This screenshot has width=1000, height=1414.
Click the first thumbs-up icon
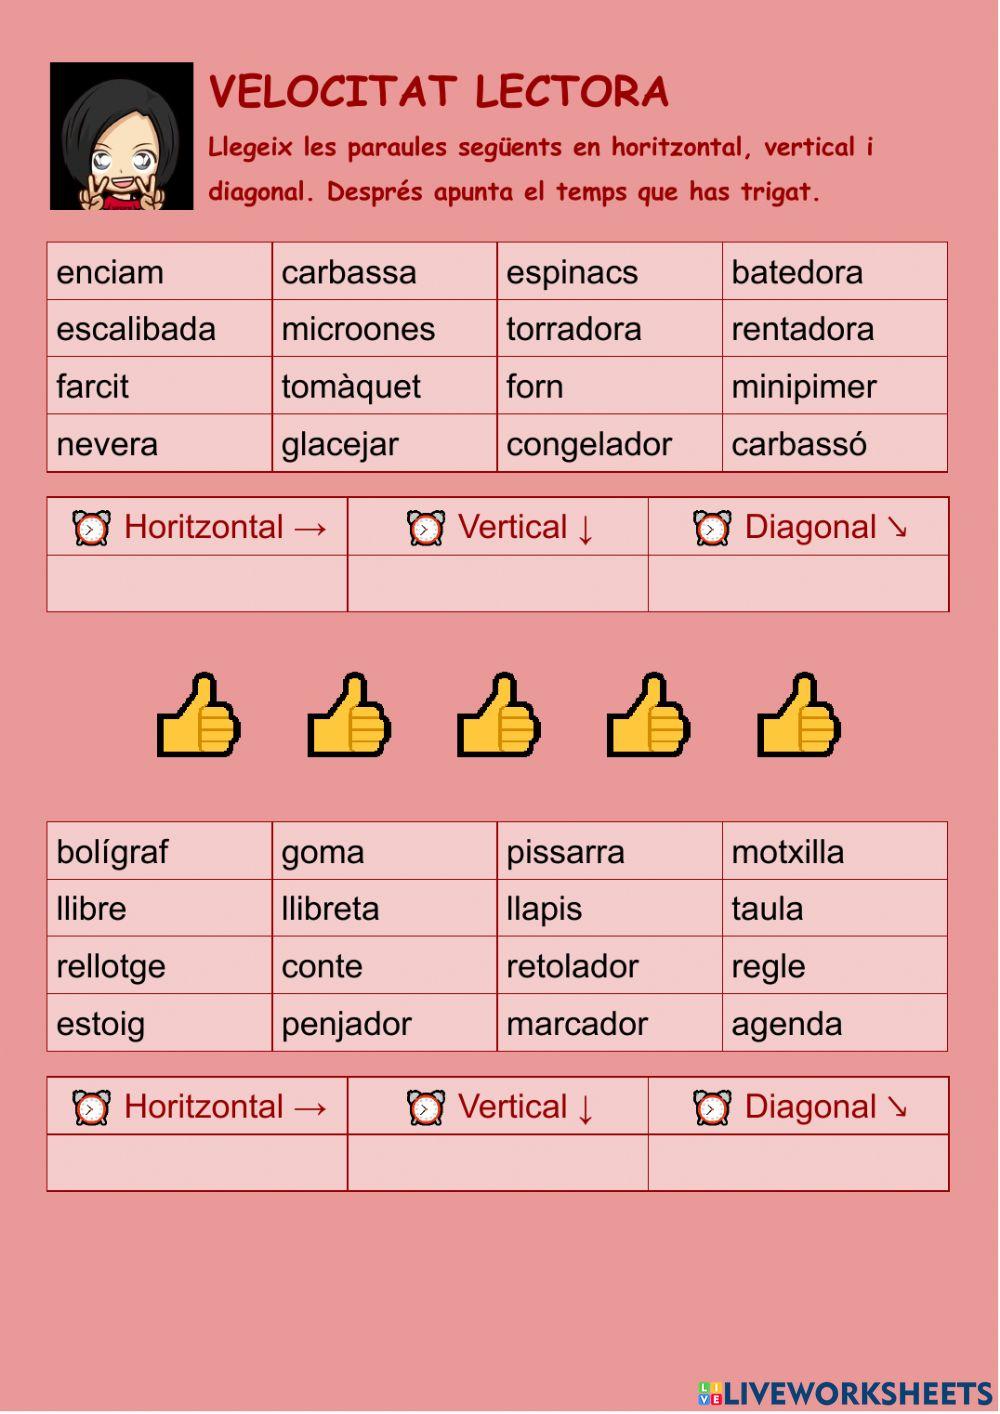coord(198,714)
